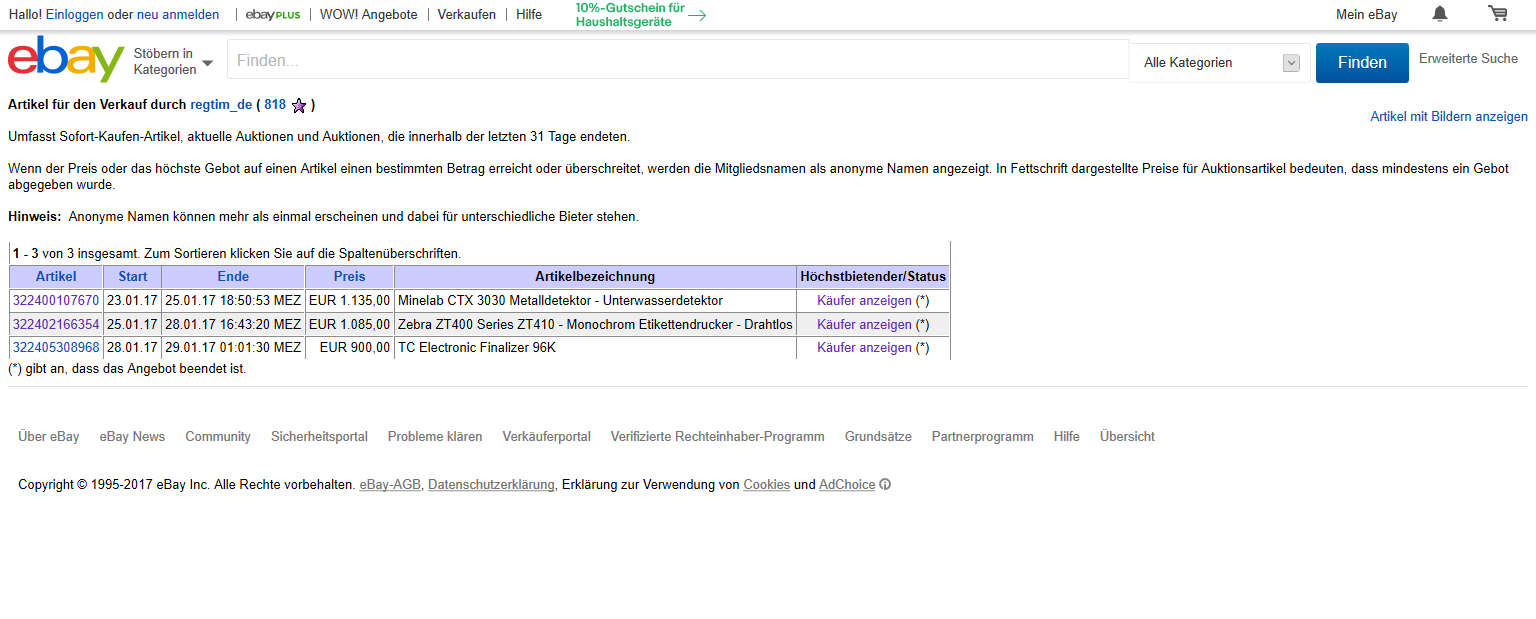Open Hilfe footer link
This screenshot has height=619, width=1536.
point(1067,437)
